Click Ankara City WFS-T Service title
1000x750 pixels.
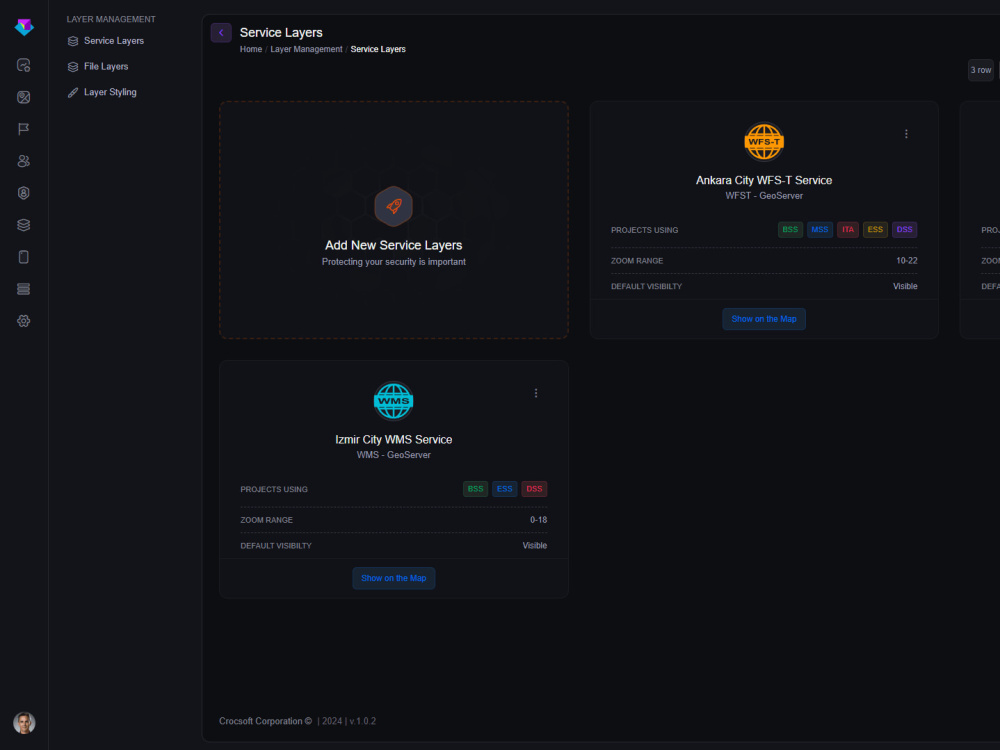click(x=764, y=180)
